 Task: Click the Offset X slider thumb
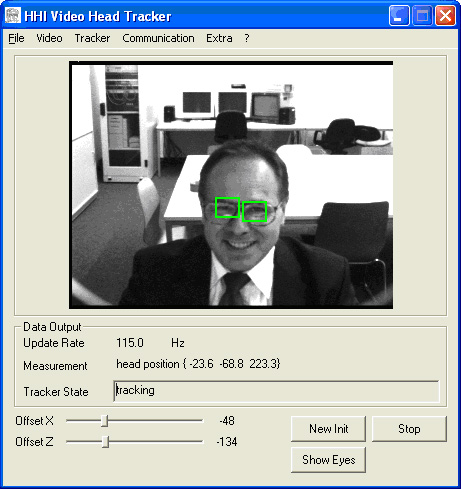[105, 421]
